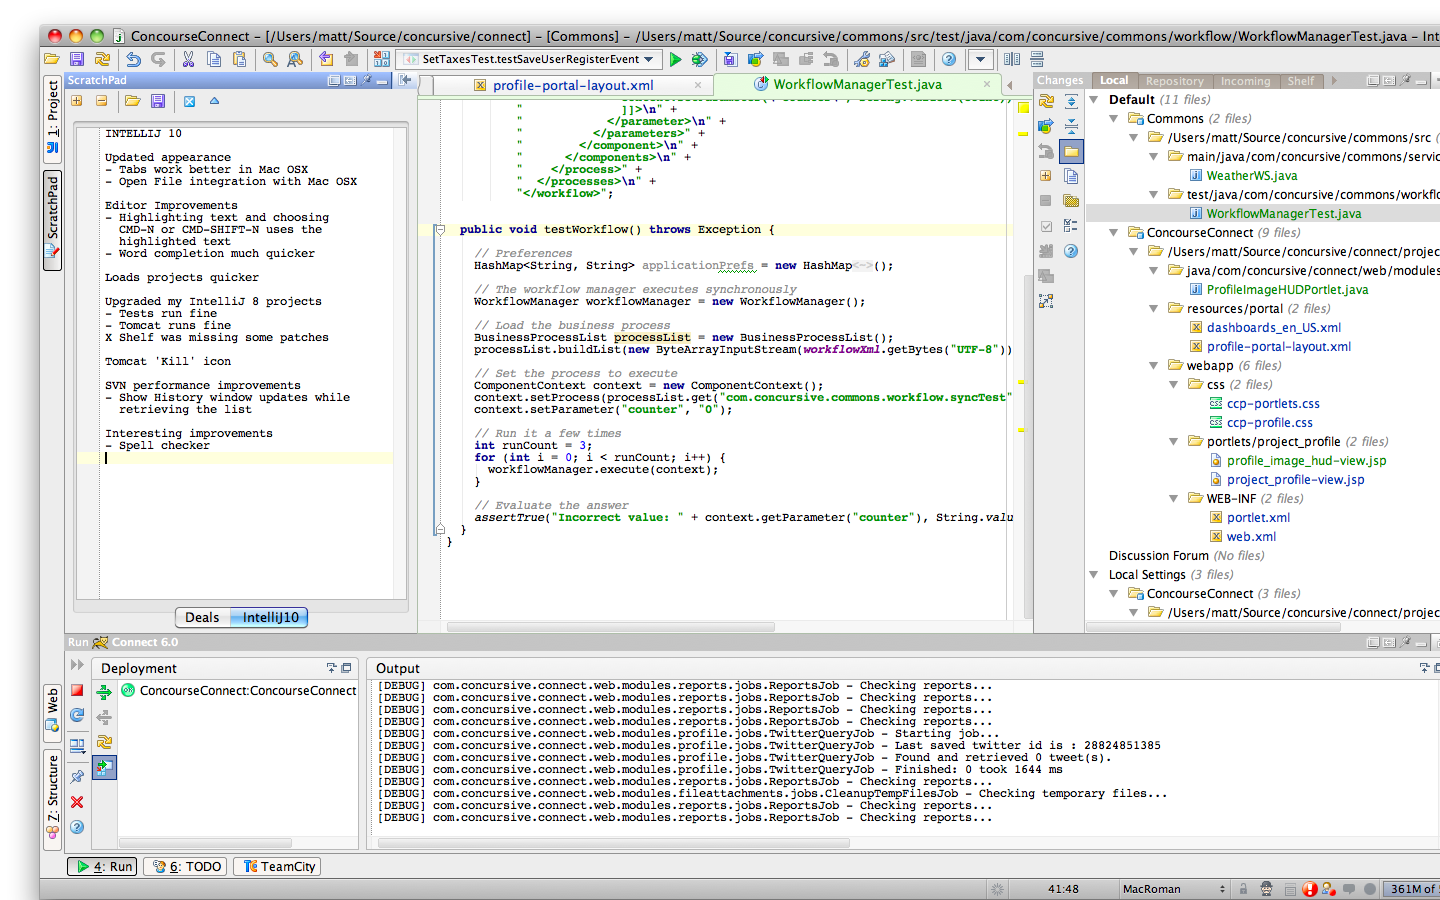Click the 361M memory indicator in status bar

[x=1411, y=889]
